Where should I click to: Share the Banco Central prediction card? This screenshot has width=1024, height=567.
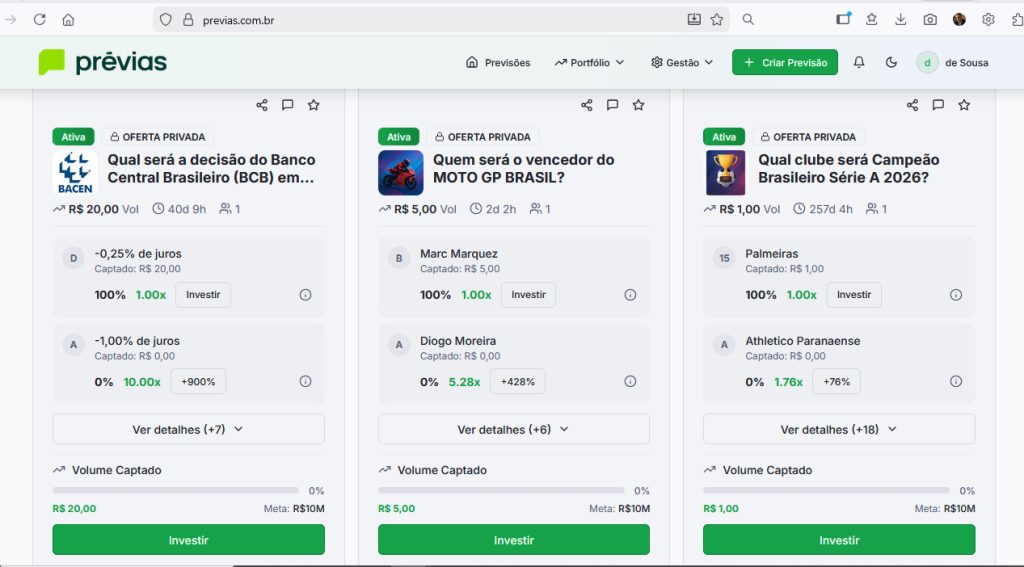pyautogui.click(x=262, y=105)
